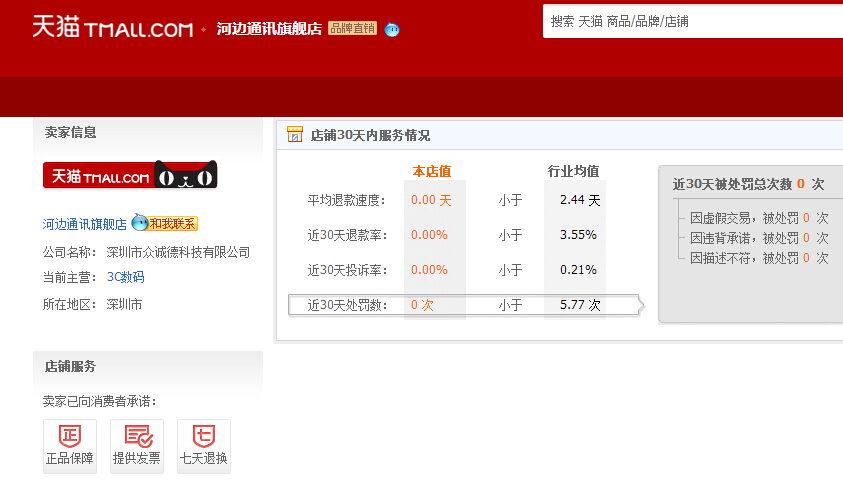Select the 卖家已向消费者承诺 text
The image size is (843, 489).
(99, 401)
